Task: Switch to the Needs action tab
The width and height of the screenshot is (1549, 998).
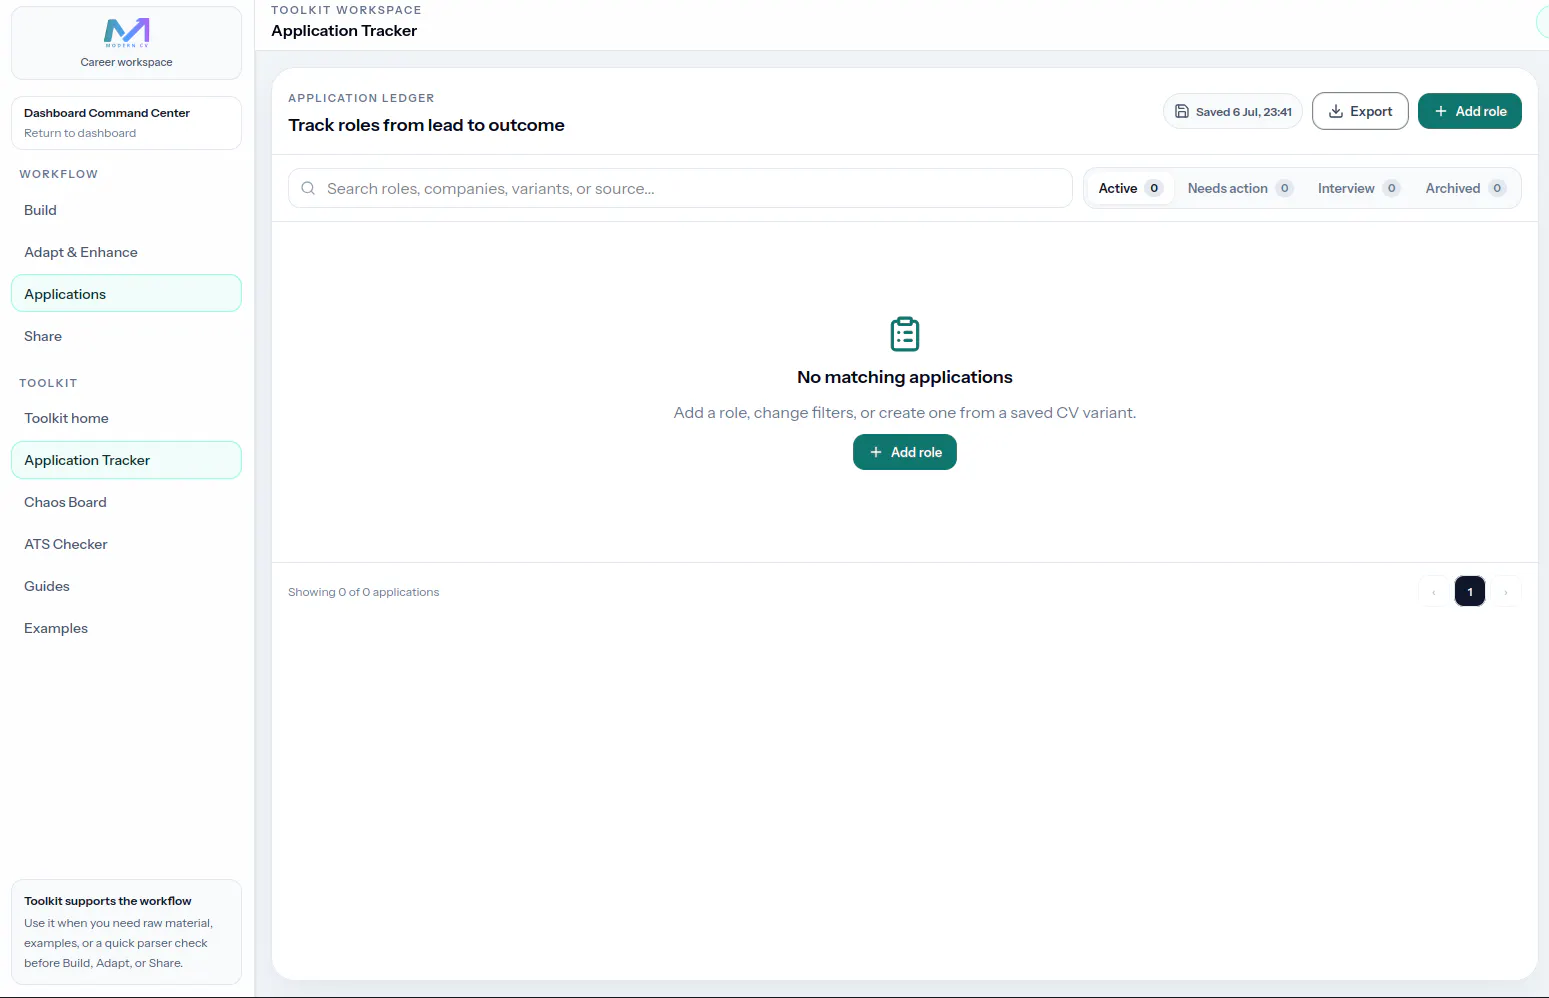Action: coord(1240,188)
